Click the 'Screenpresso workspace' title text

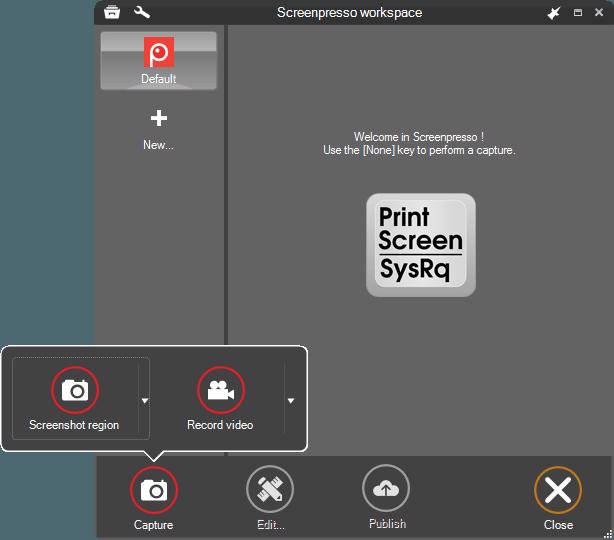point(349,13)
